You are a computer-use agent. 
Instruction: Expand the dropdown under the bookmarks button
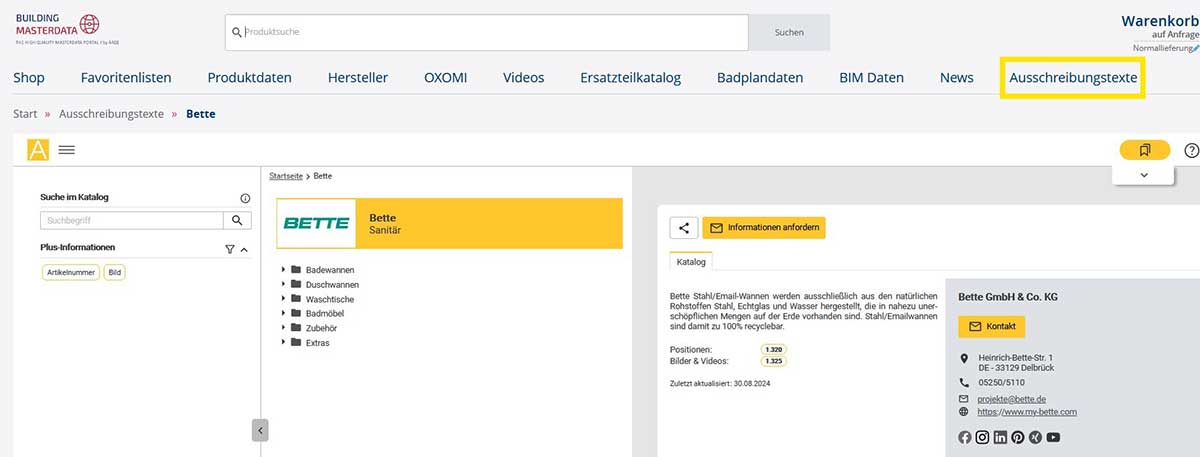[1143, 175]
